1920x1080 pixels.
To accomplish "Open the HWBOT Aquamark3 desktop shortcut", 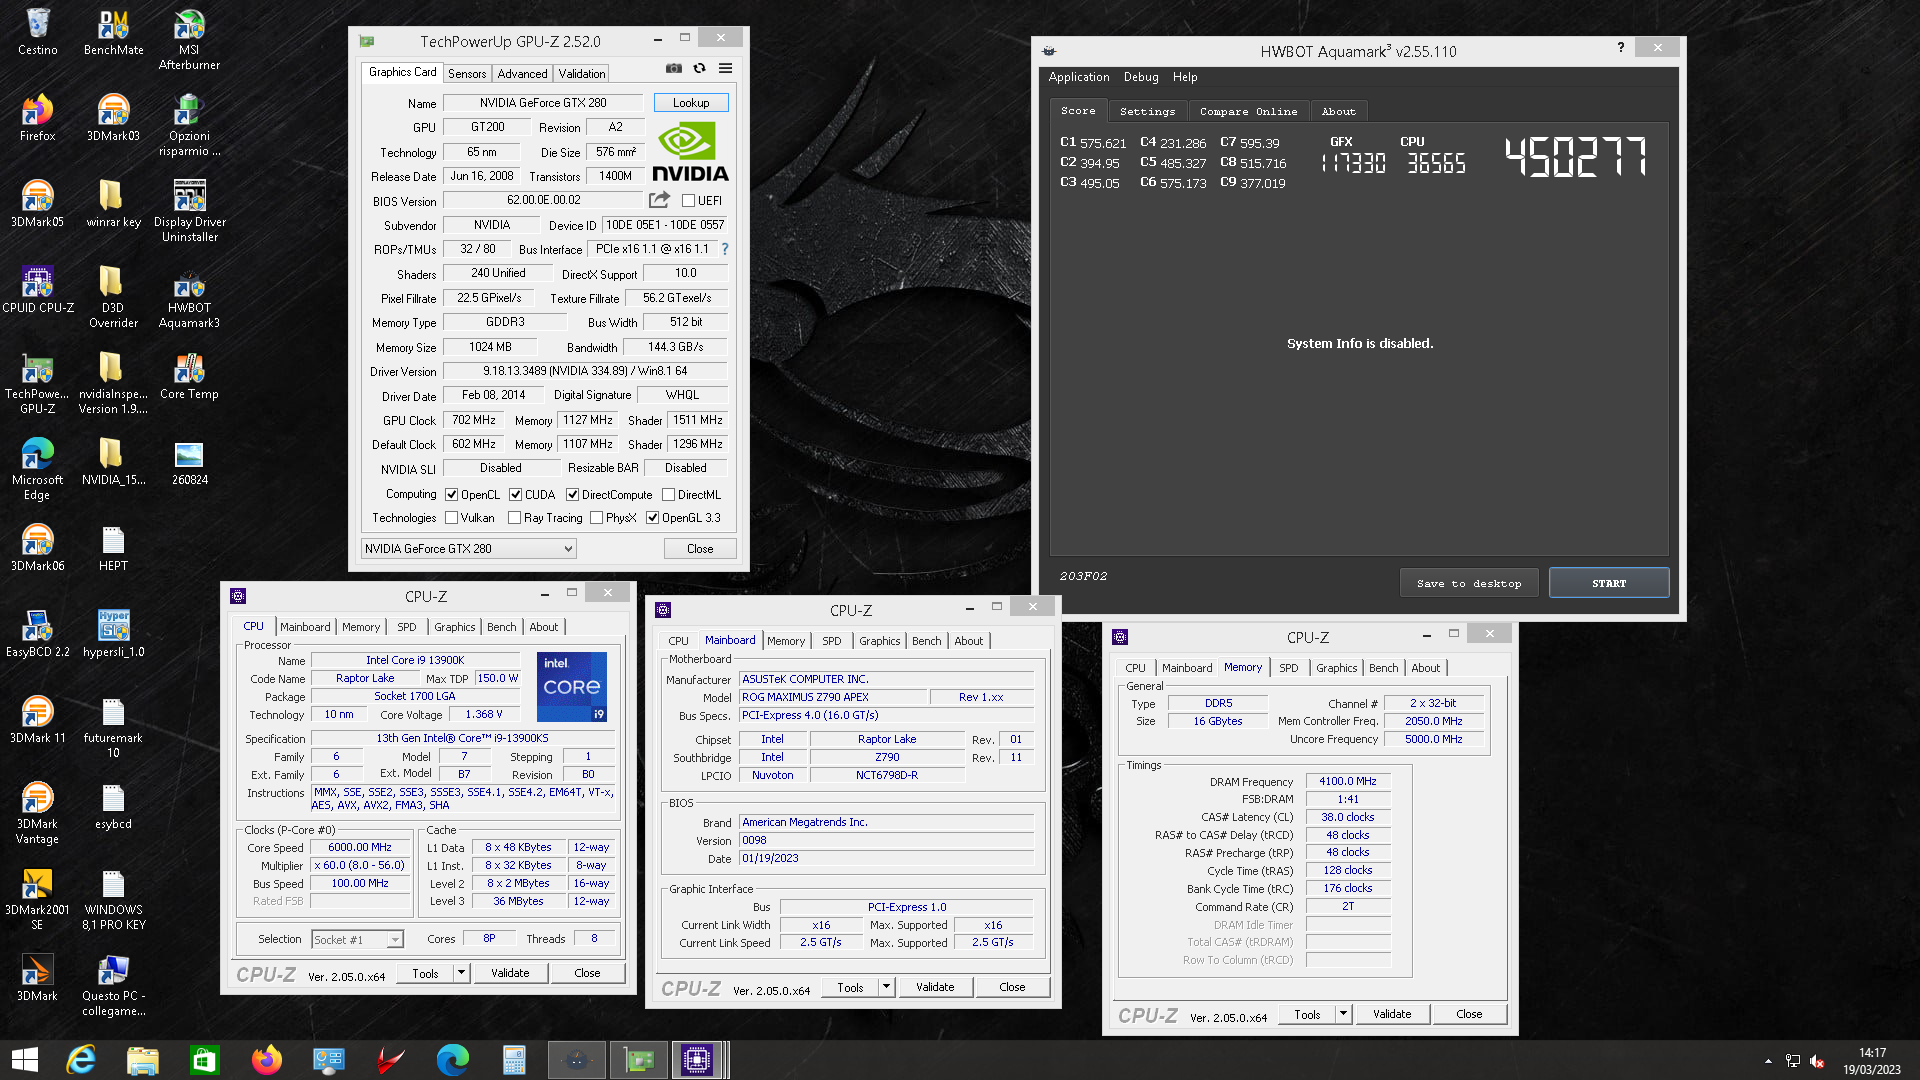I will 189,298.
